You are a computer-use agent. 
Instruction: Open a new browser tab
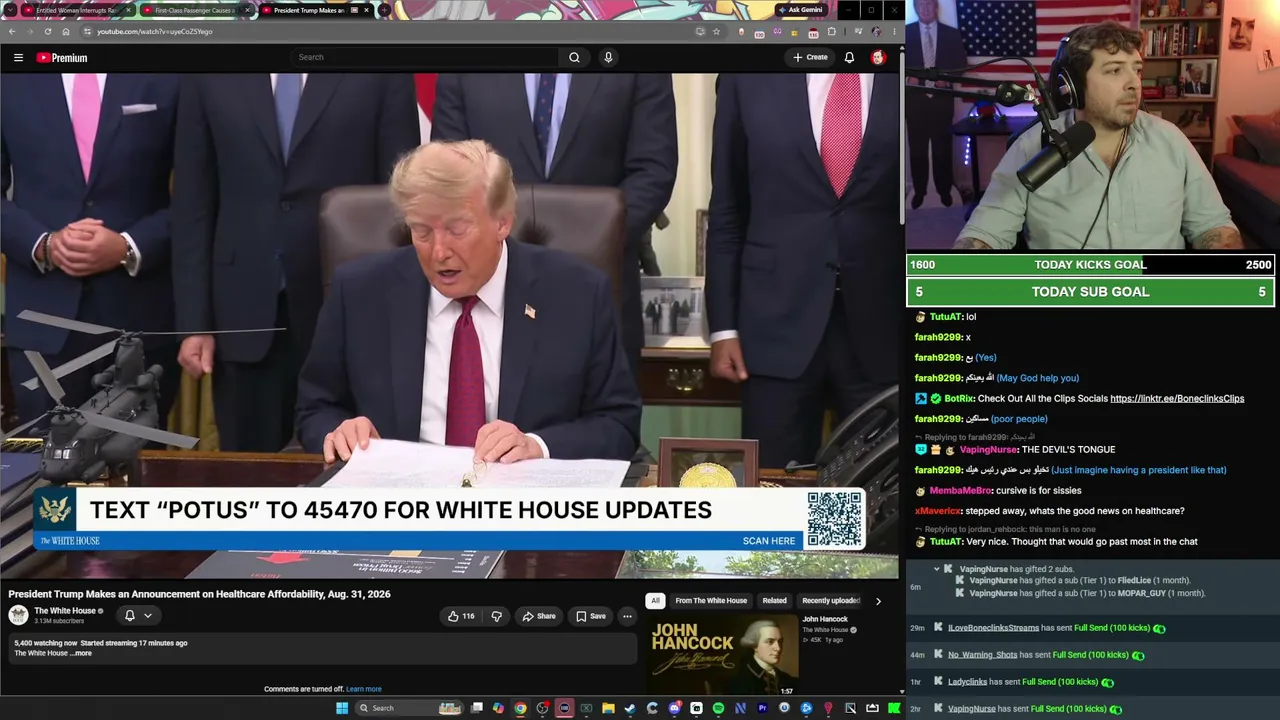(x=384, y=10)
